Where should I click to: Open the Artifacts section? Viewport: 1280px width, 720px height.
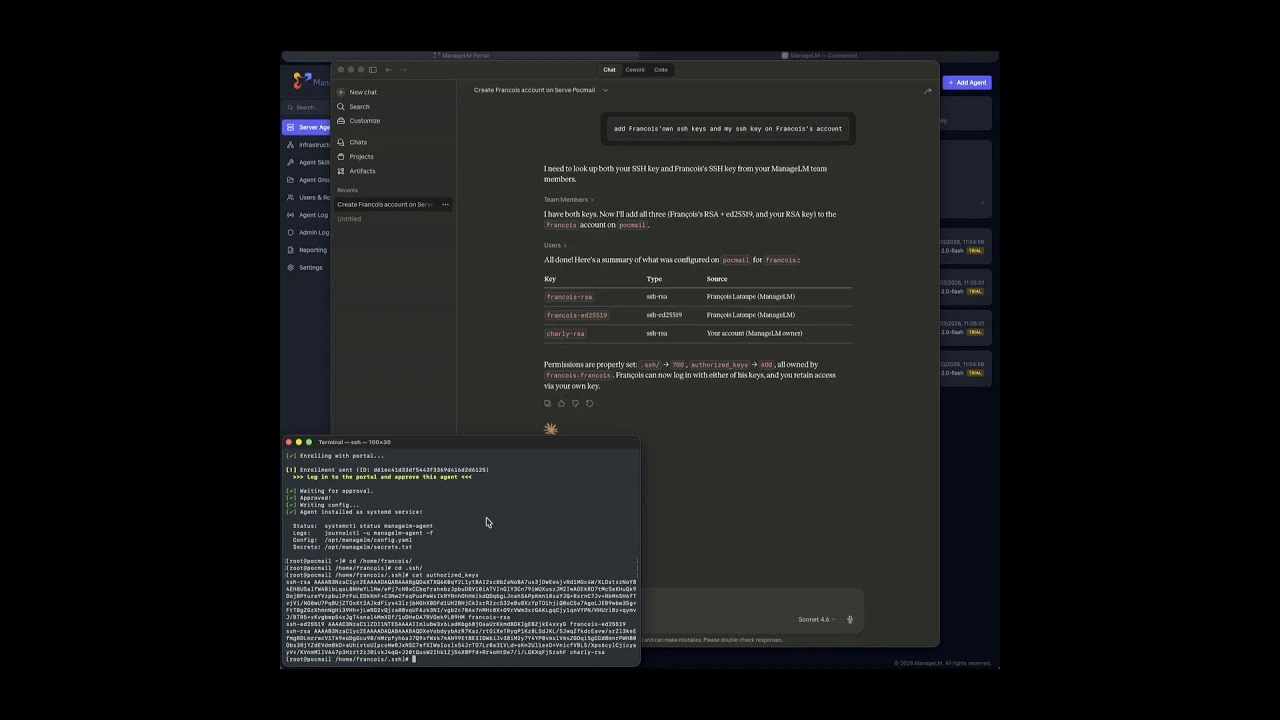coord(357,171)
